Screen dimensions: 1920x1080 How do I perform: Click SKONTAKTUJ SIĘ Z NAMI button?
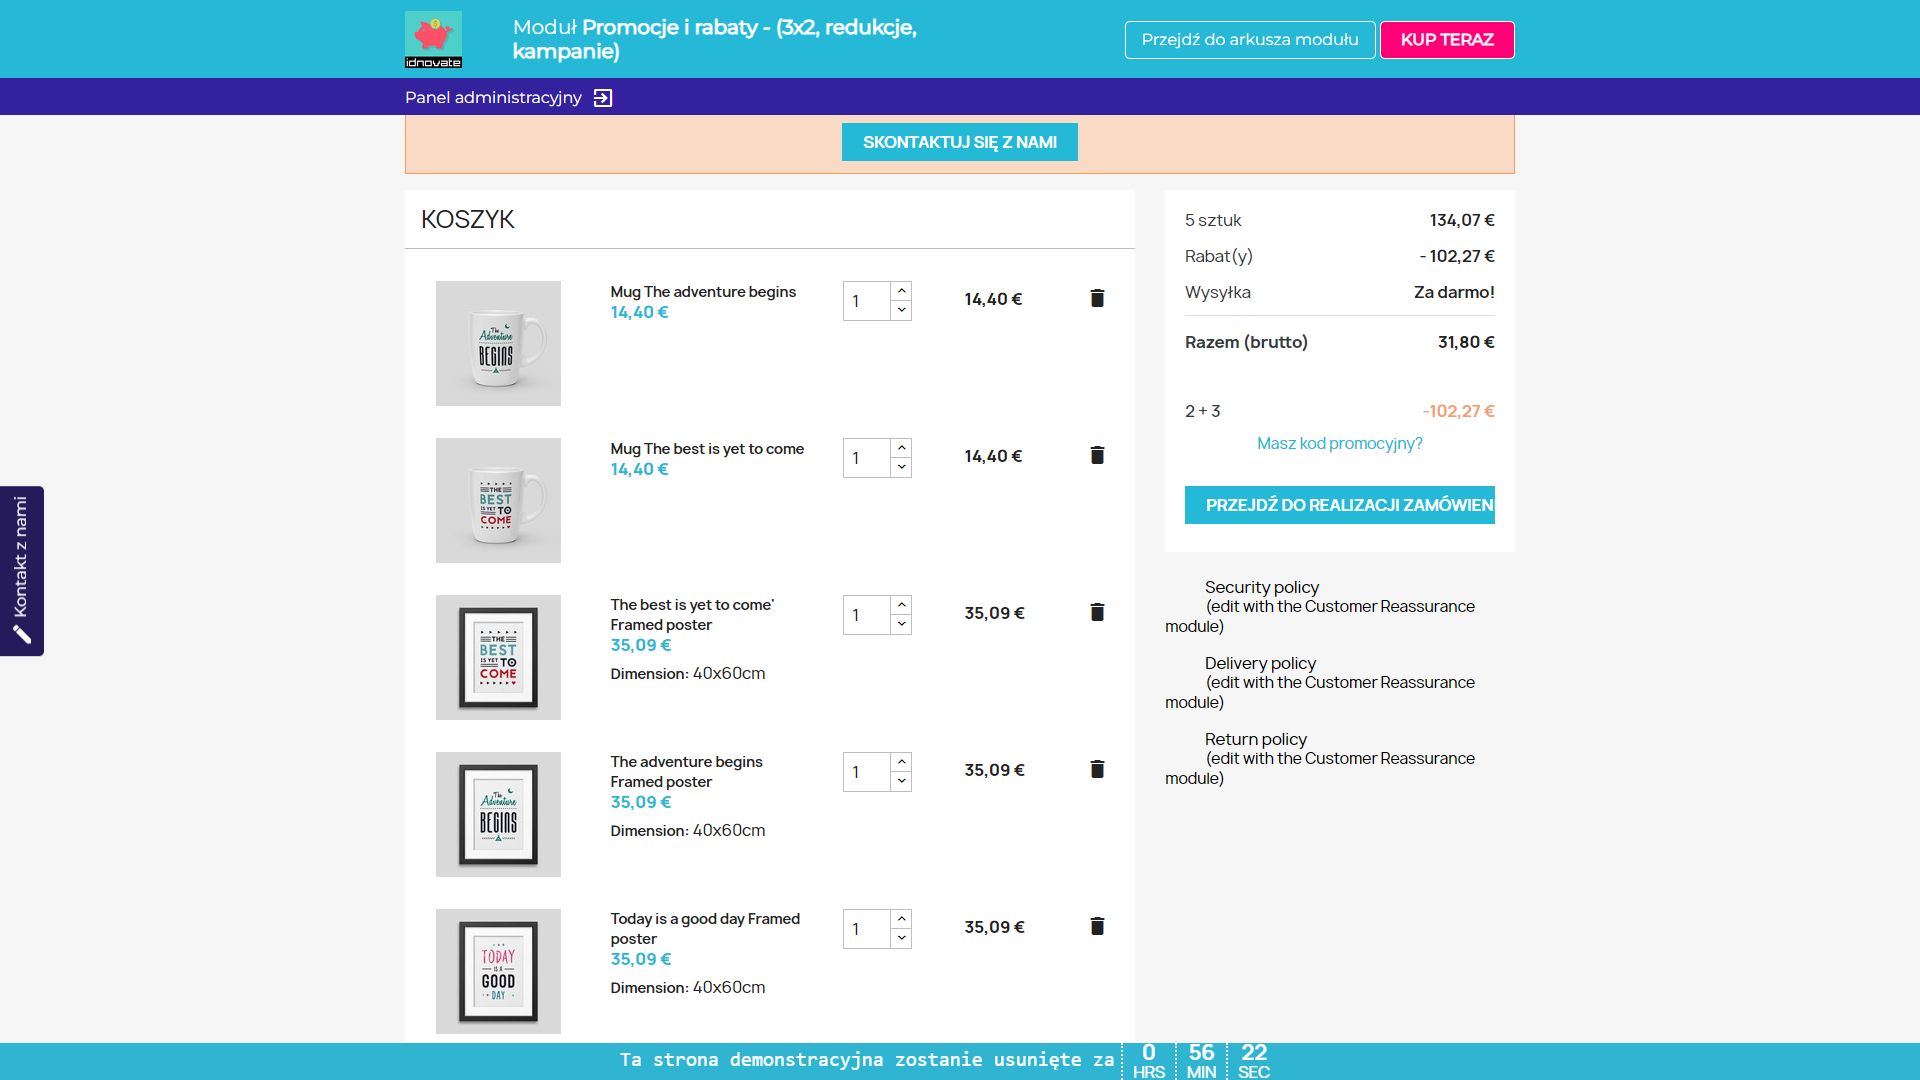(959, 142)
